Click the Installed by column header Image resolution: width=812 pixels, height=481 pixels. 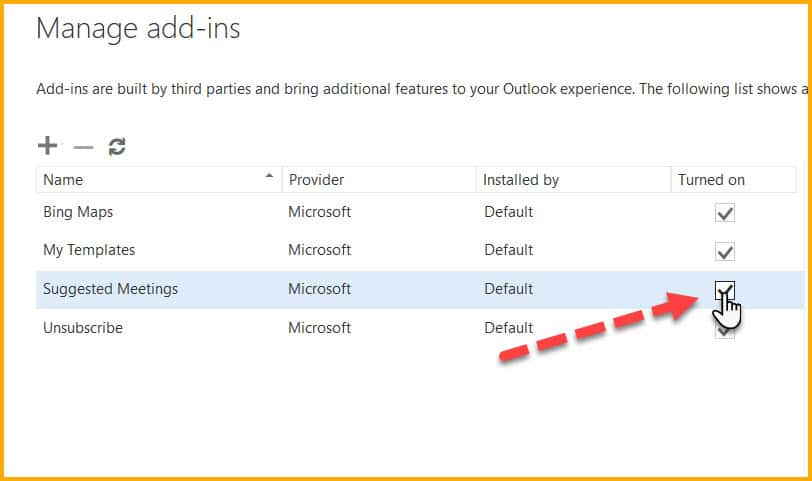[520, 180]
